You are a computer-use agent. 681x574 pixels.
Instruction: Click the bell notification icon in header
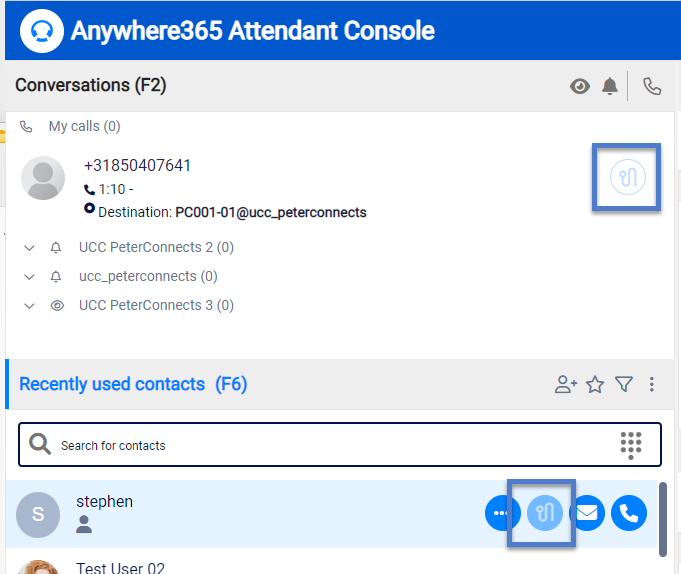coord(610,87)
